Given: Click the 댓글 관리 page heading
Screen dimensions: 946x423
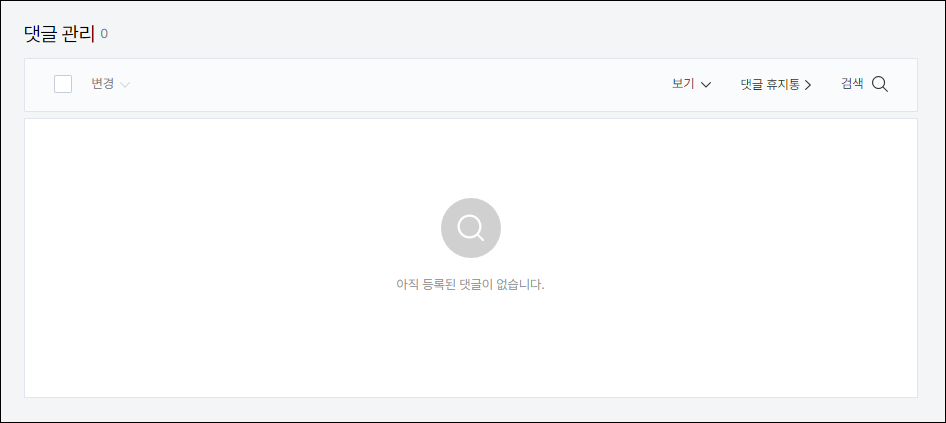Looking at the screenshot, I should (59, 34).
